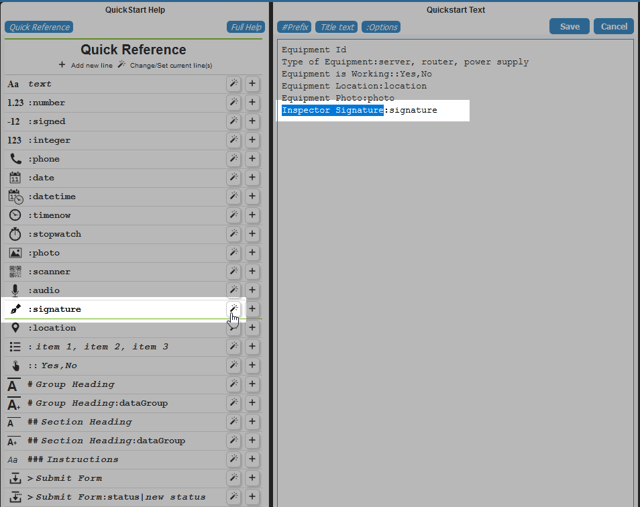Click the wand icon beside :date
Viewport: 640px width, 507px height.
pyautogui.click(x=234, y=178)
